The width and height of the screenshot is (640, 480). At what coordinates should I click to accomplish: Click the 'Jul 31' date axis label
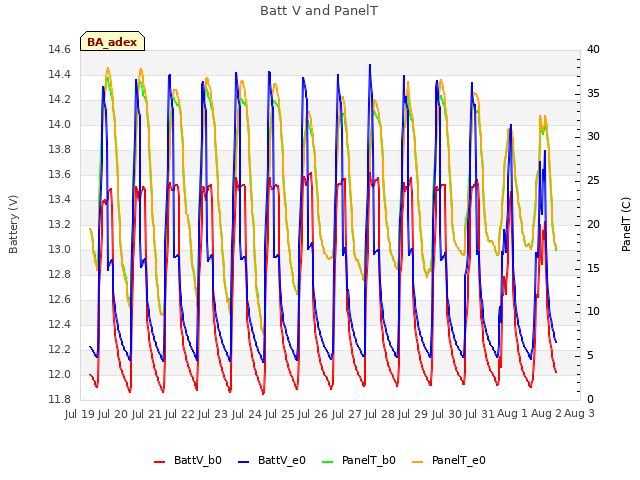tap(480, 414)
